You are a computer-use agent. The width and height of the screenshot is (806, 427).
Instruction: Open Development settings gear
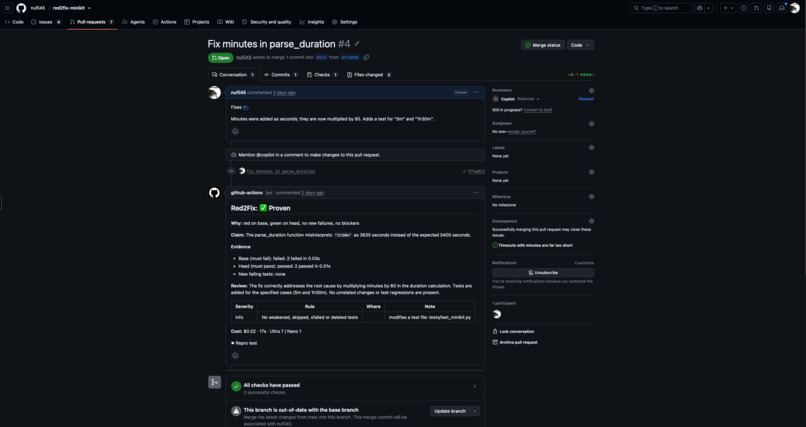pyautogui.click(x=591, y=221)
